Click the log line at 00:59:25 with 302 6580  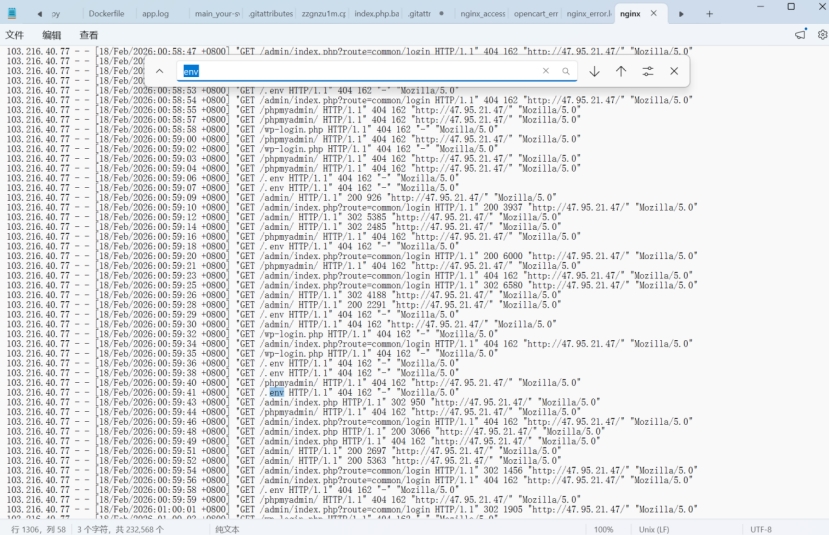tap(352, 285)
